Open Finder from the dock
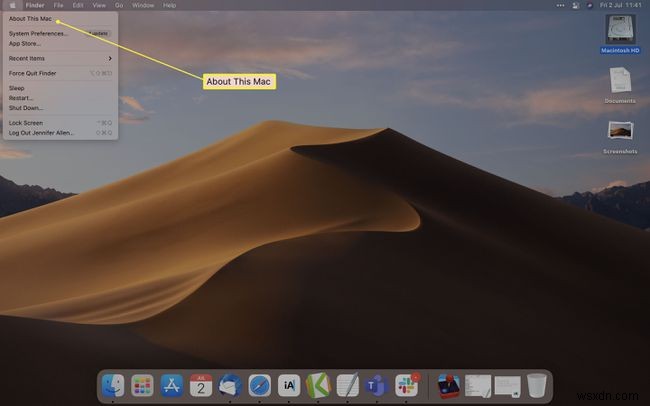This screenshot has height=406, width=650. pyautogui.click(x=114, y=385)
